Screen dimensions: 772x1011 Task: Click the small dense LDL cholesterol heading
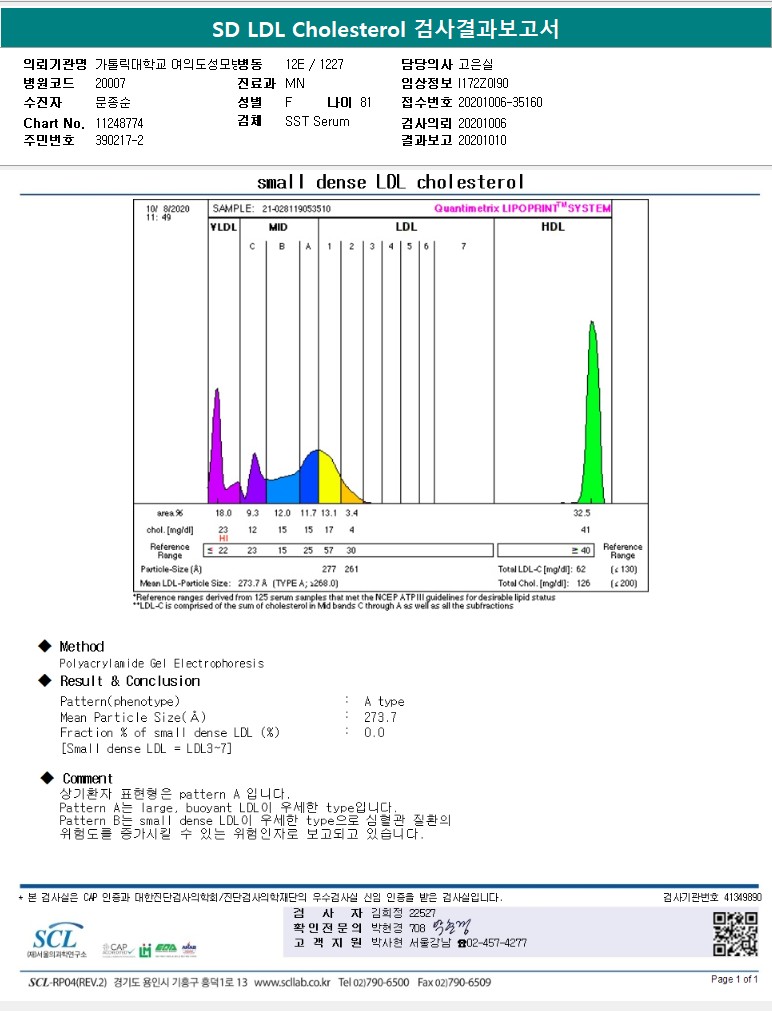click(x=390, y=182)
